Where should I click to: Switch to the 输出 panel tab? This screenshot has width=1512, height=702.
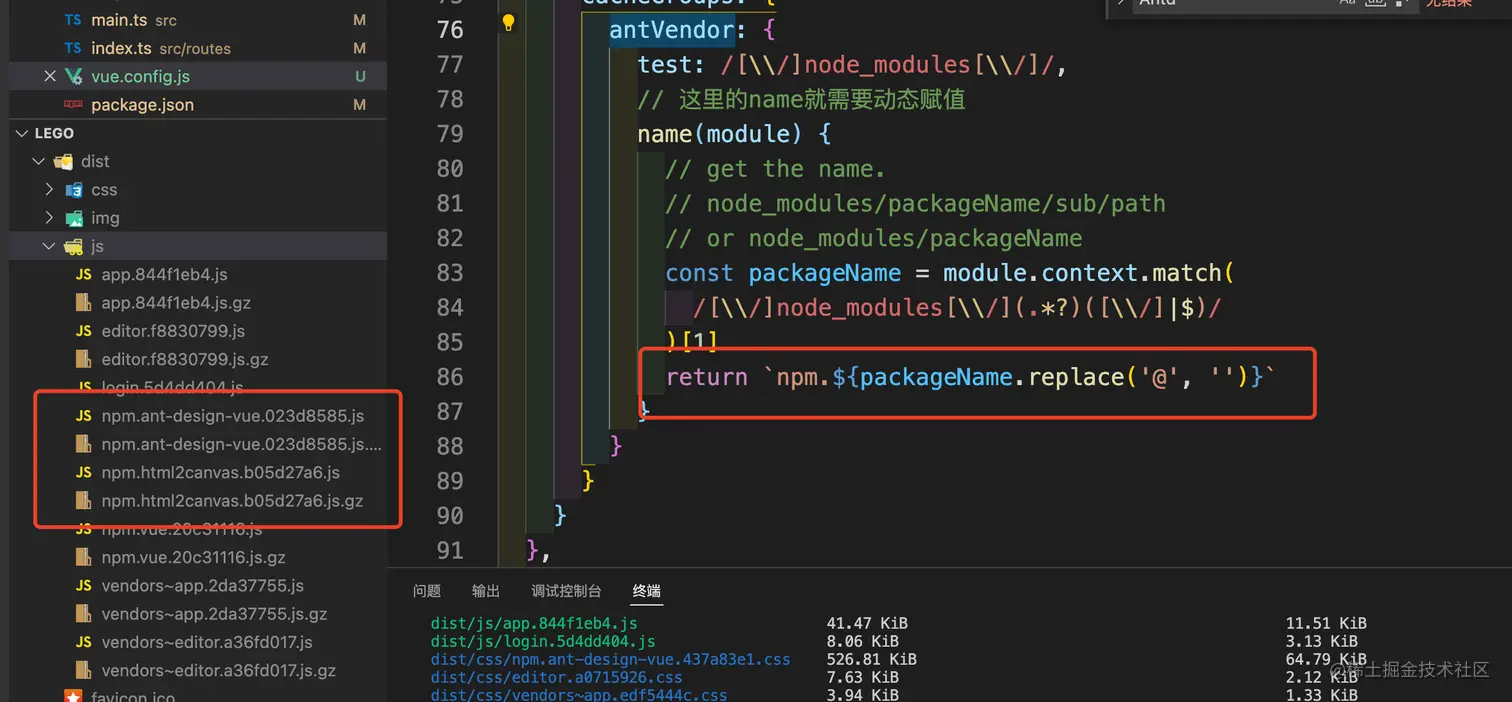486,591
